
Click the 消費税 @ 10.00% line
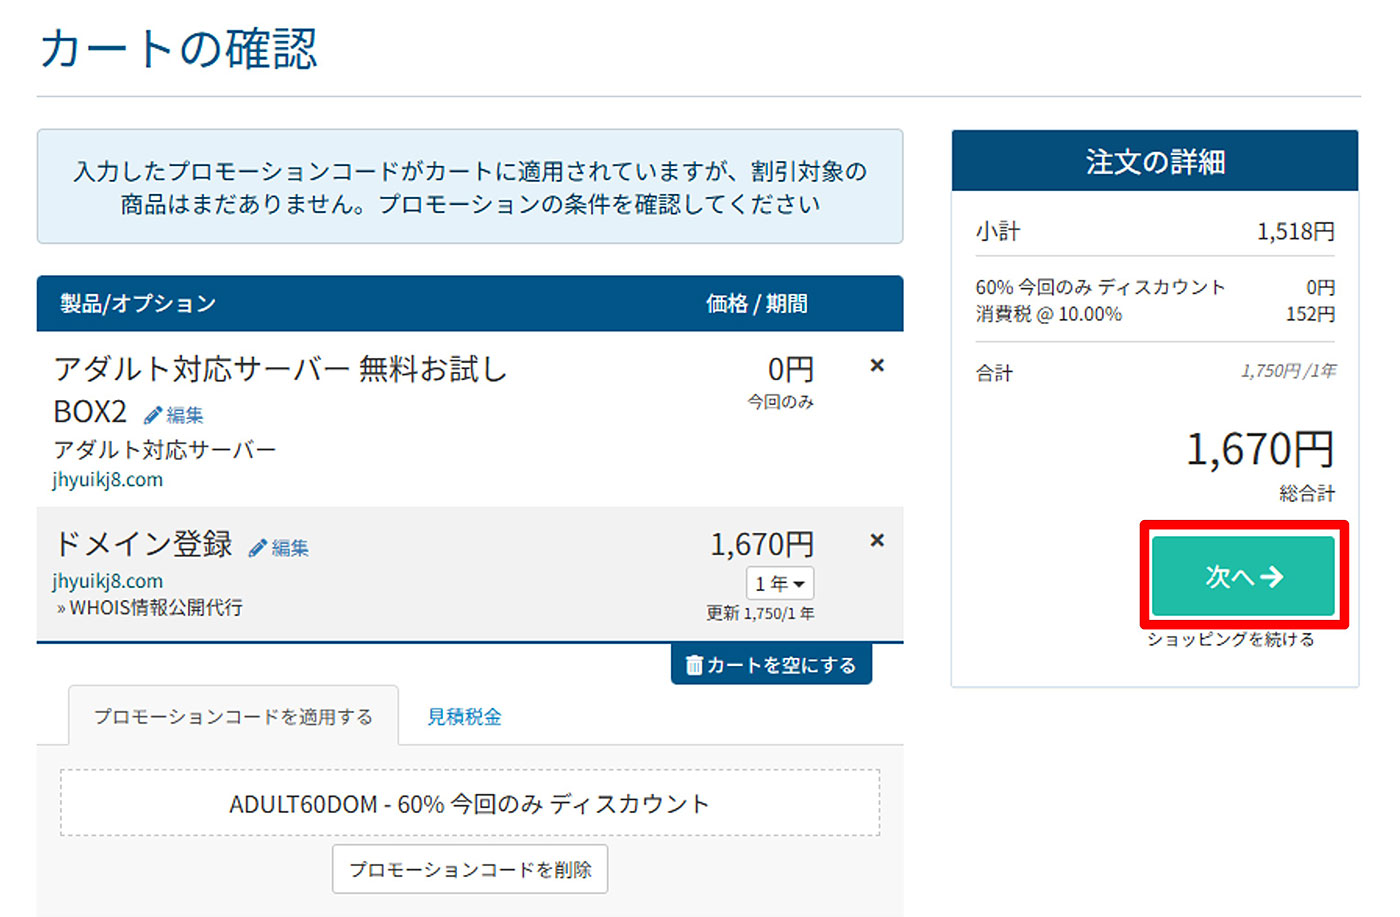[x=1049, y=314]
